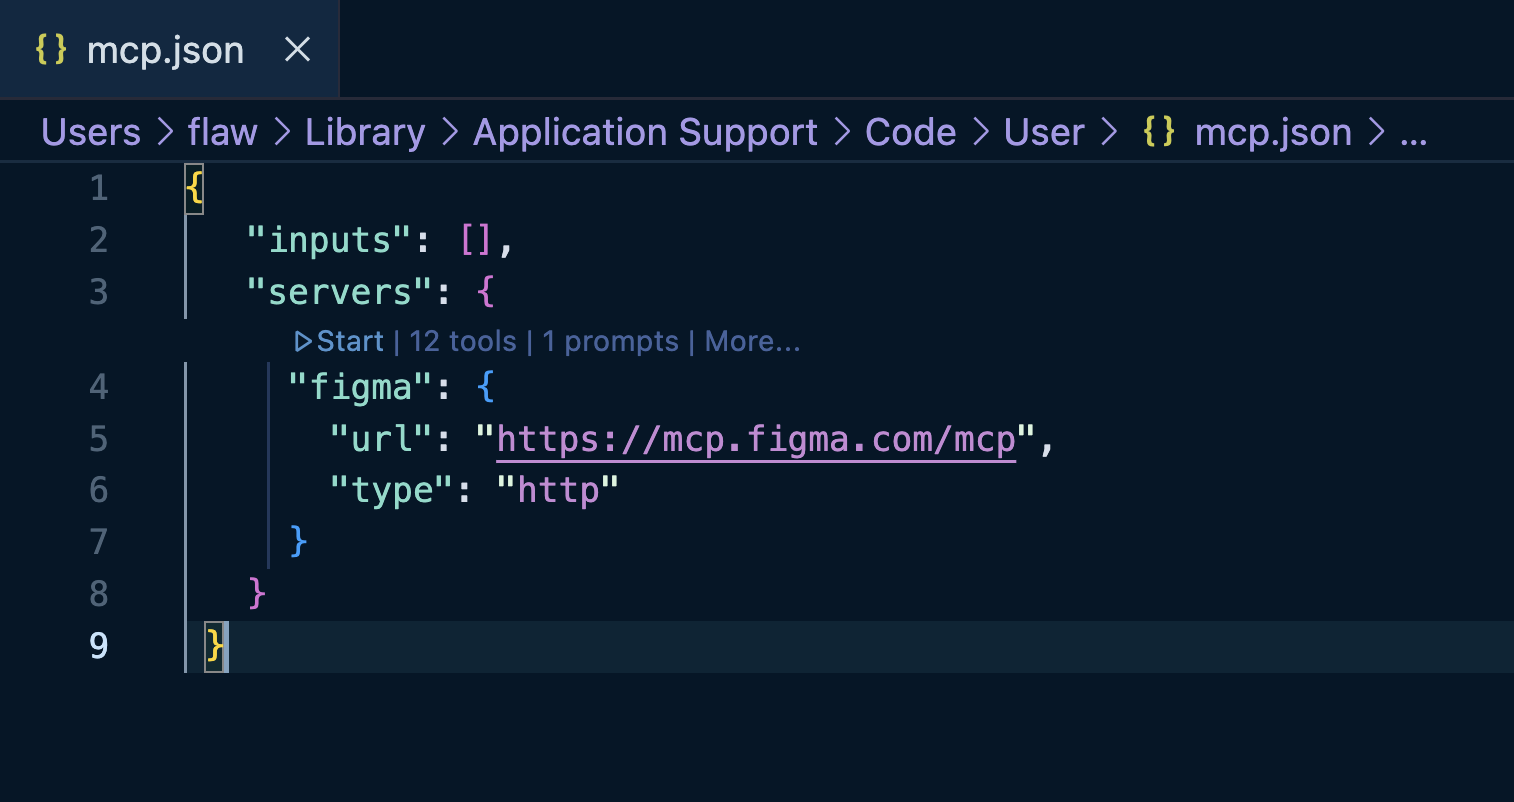
Task: Click the chevron after mcp.json breadcrumb
Action: coord(1376,131)
